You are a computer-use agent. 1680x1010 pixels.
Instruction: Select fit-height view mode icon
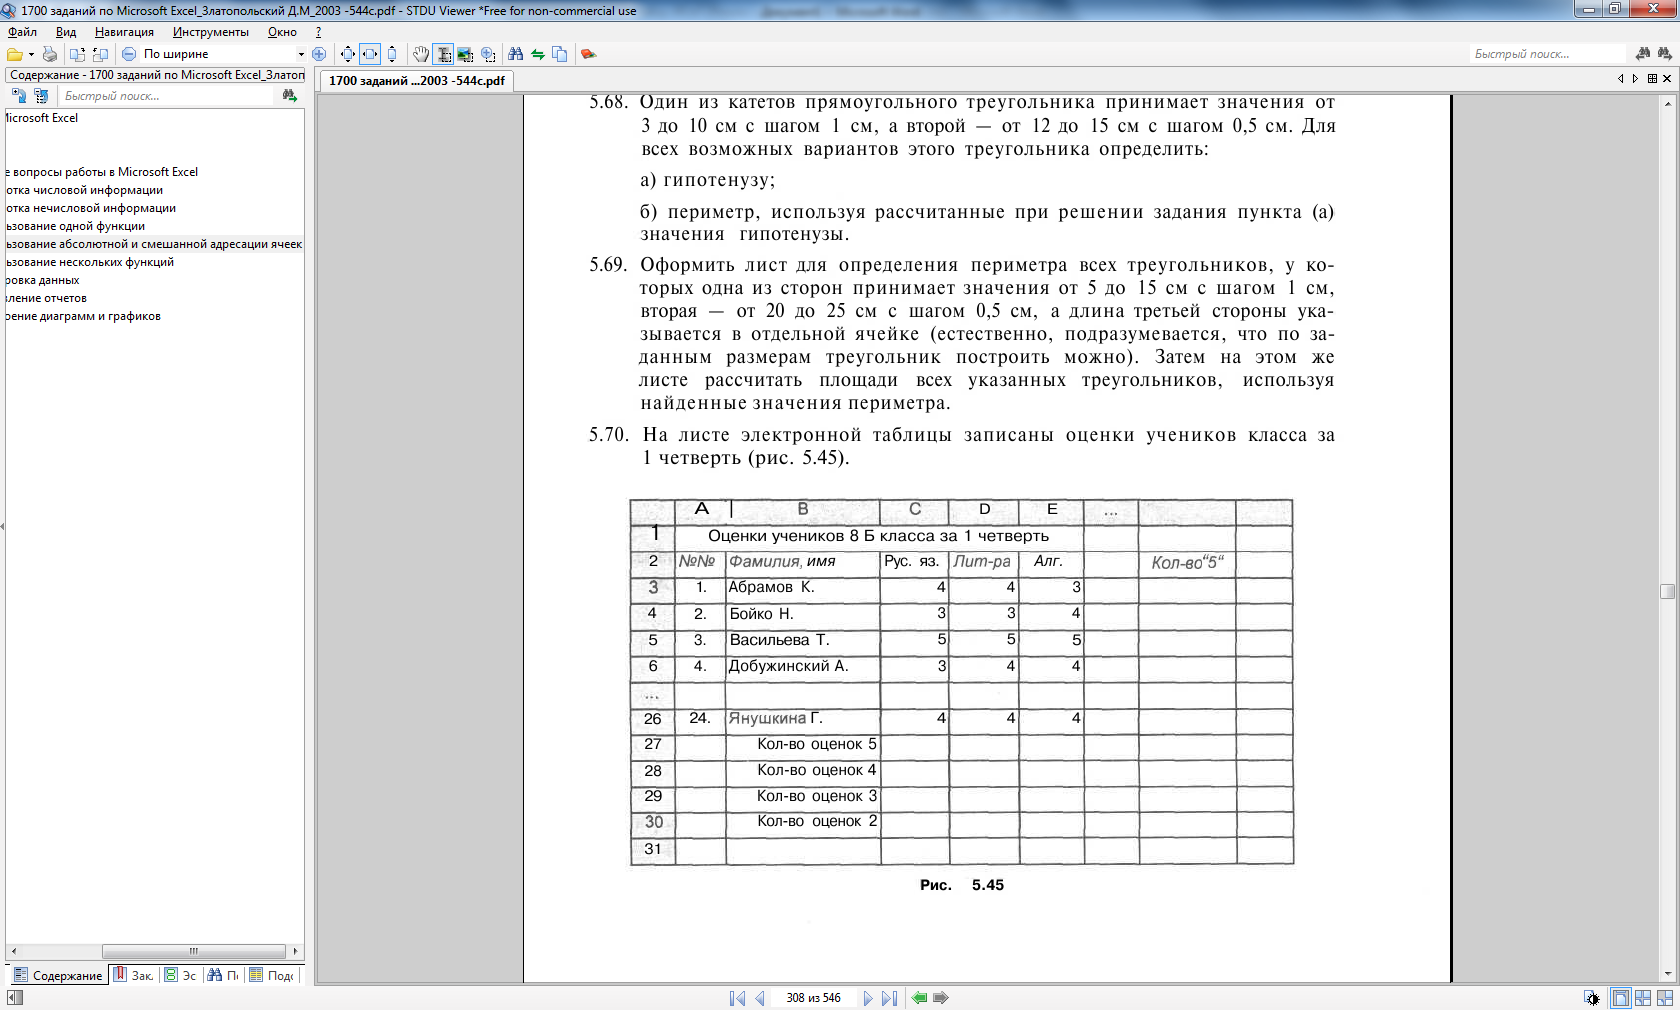point(392,54)
